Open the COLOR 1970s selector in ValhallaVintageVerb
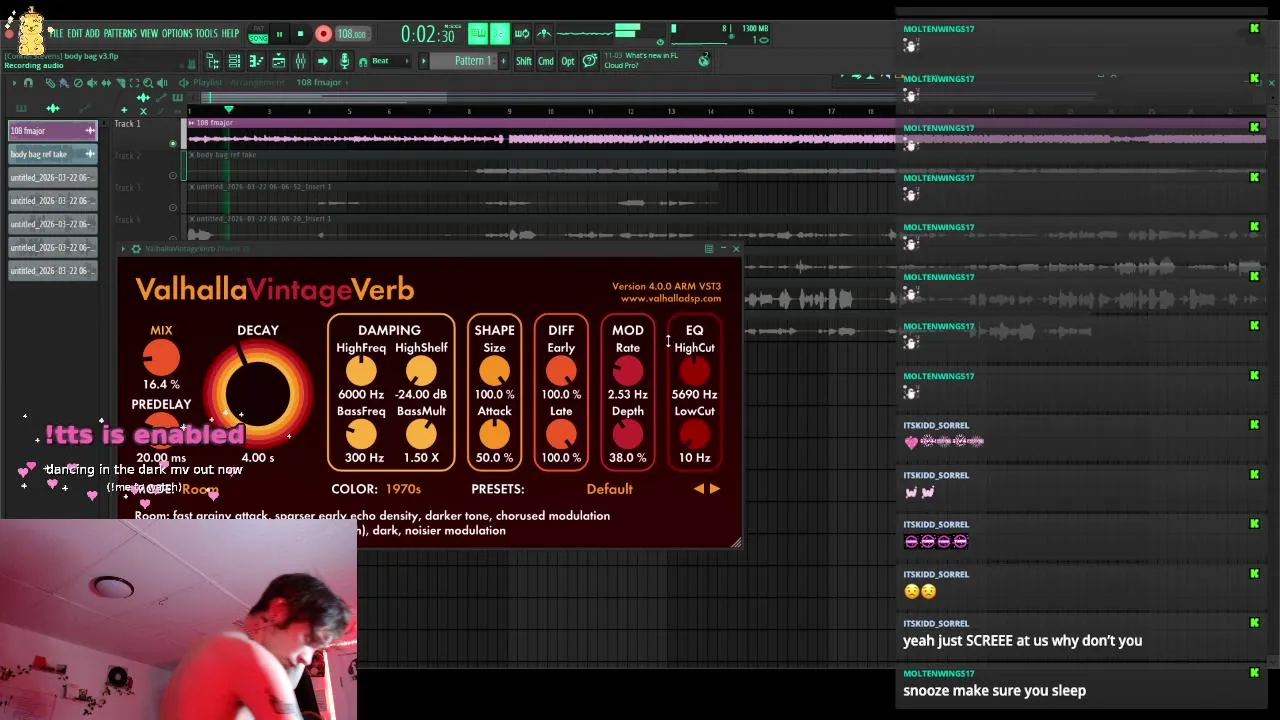The height and width of the screenshot is (720, 1280). click(x=403, y=489)
